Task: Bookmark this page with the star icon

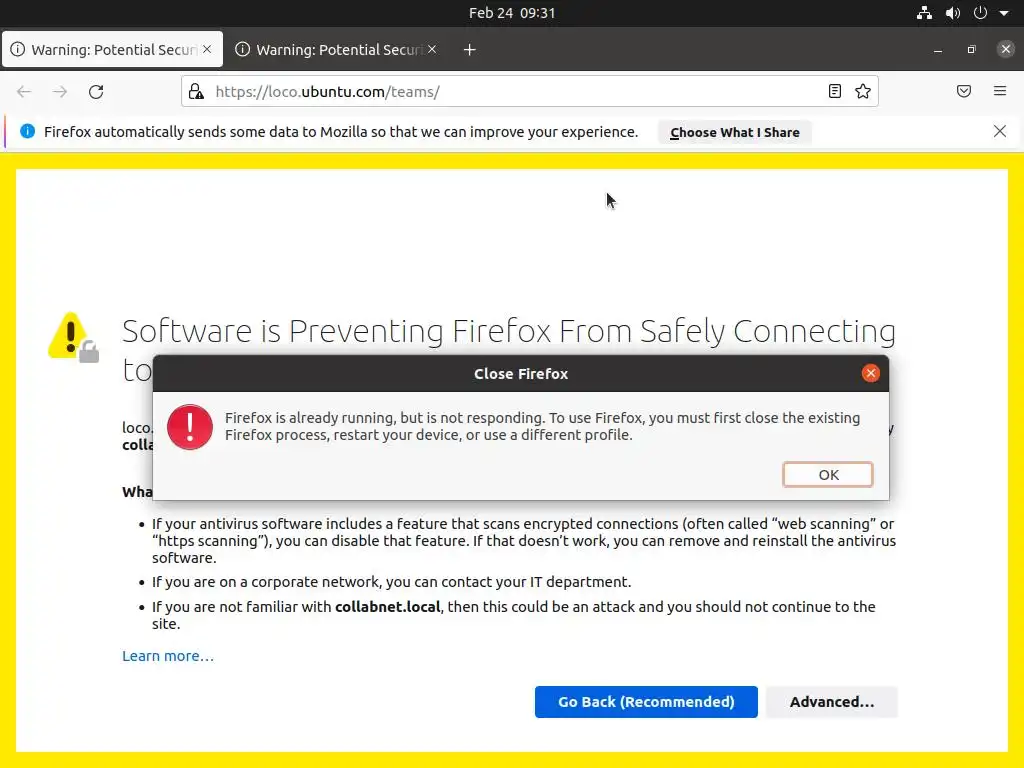Action: 863,91
